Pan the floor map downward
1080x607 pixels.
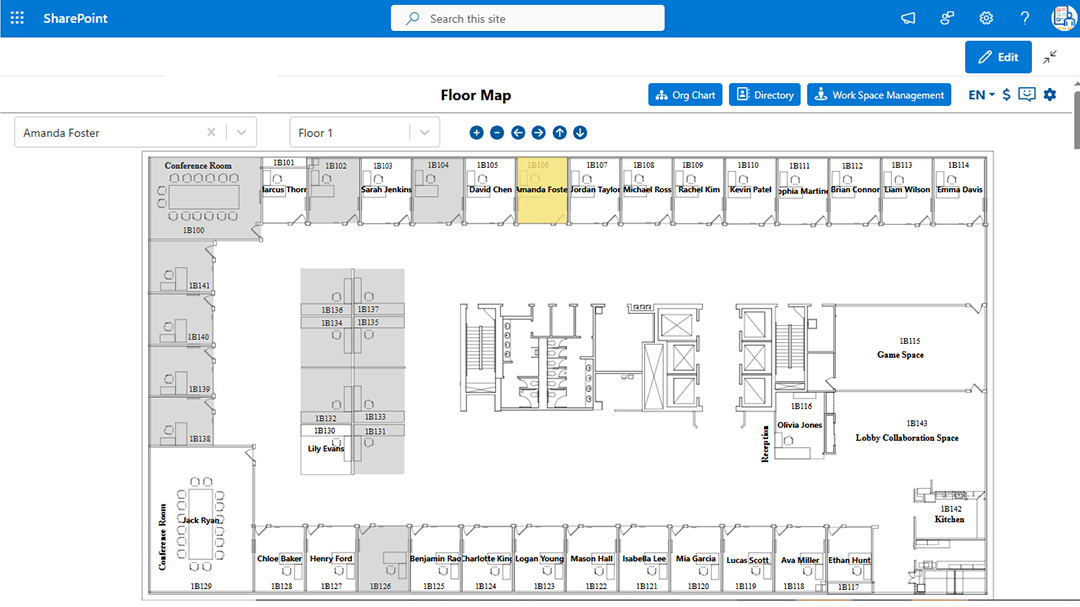coord(580,131)
